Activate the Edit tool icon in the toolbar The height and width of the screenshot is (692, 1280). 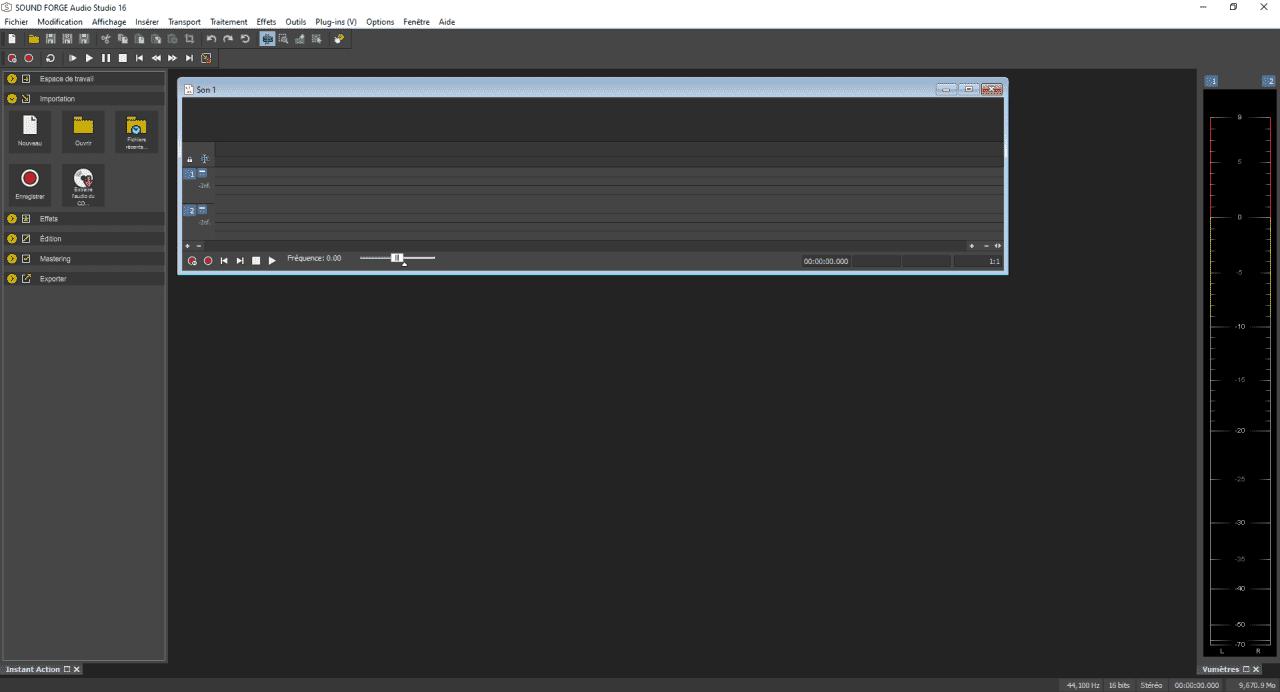[x=268, y=38]
